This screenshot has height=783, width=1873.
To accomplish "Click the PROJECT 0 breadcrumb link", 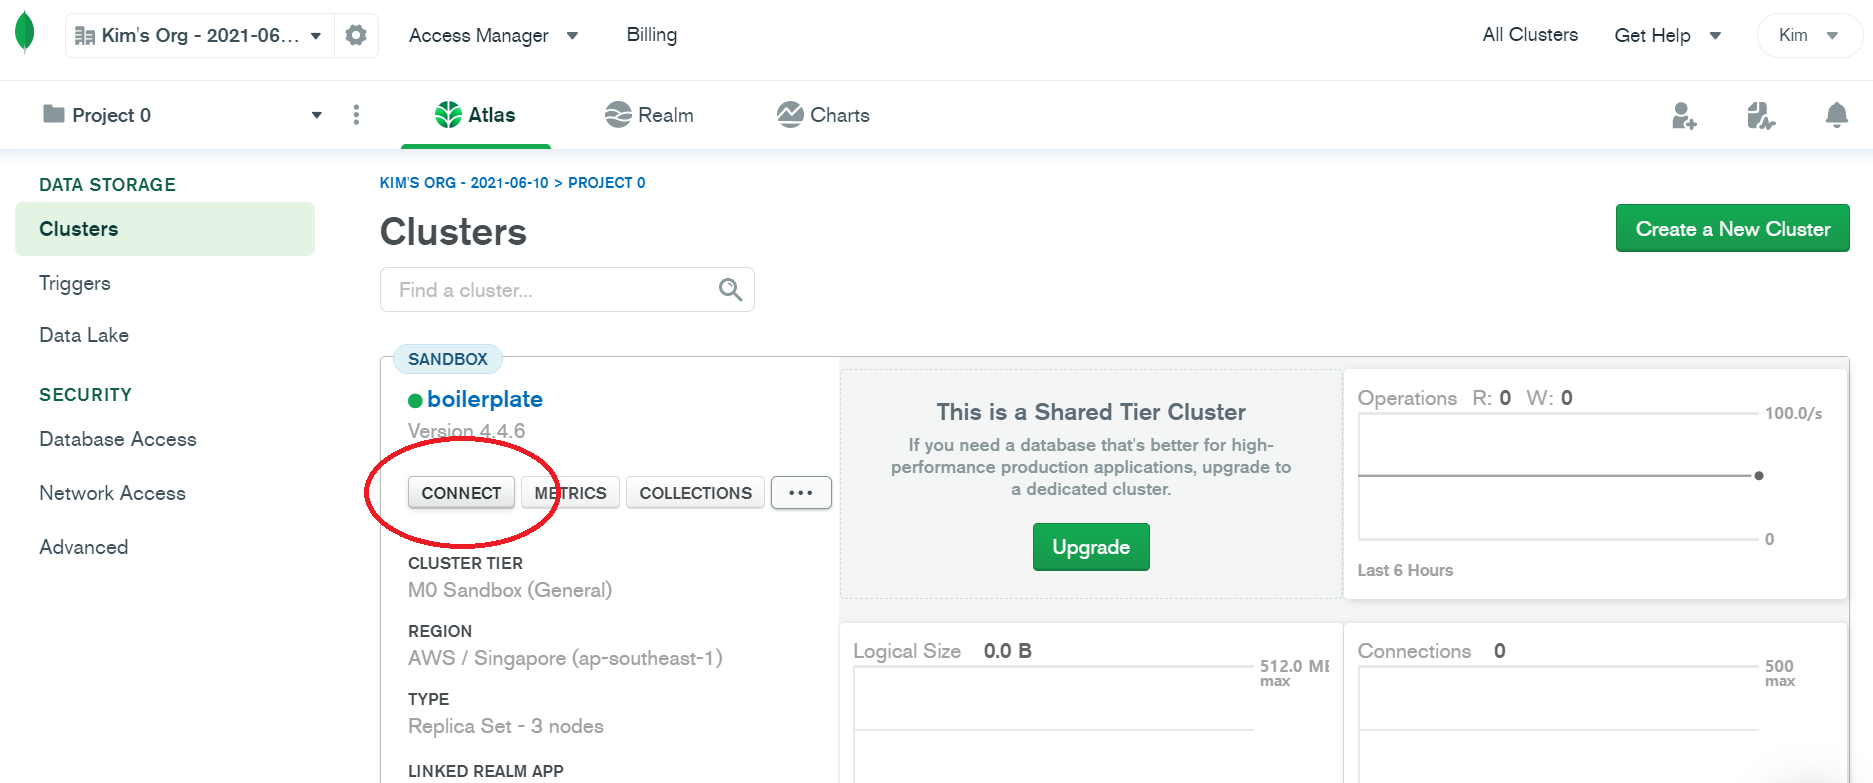I will pos(607,183).
